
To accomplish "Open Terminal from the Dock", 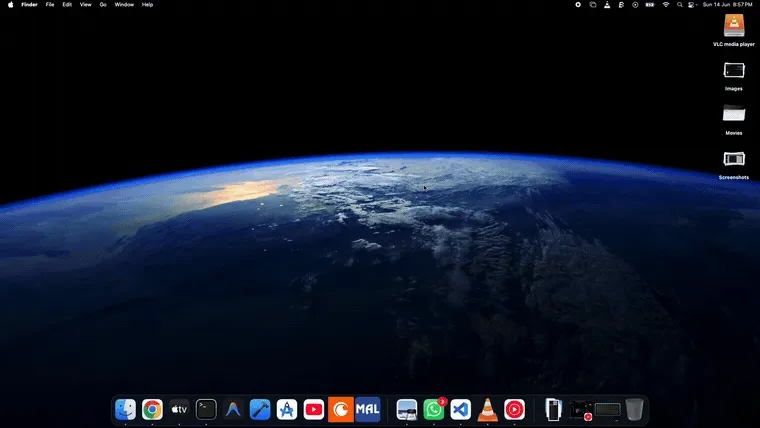I will pyautogui.click(x=206, y=410).
